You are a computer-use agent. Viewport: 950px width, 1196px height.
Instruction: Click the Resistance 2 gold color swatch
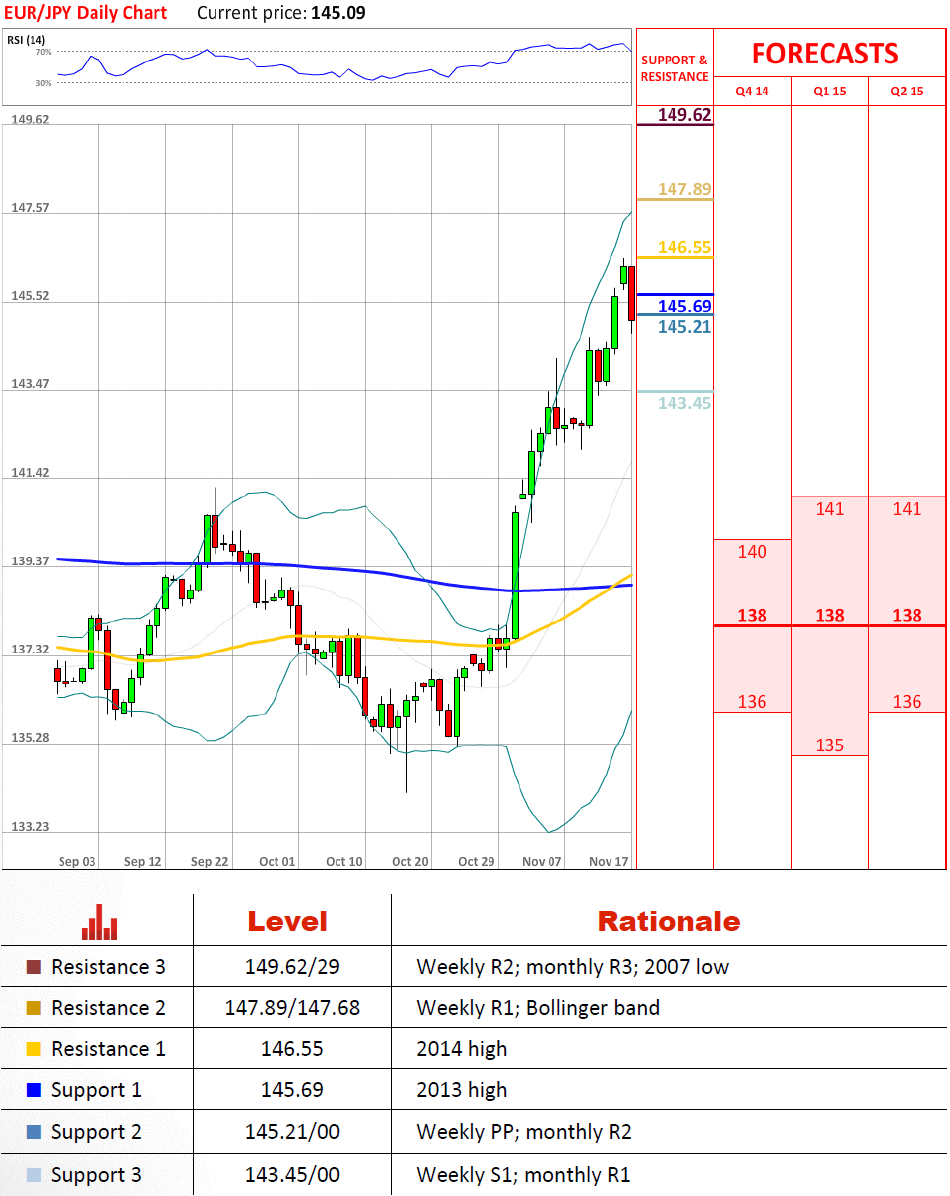click(x=34, y=1008)
